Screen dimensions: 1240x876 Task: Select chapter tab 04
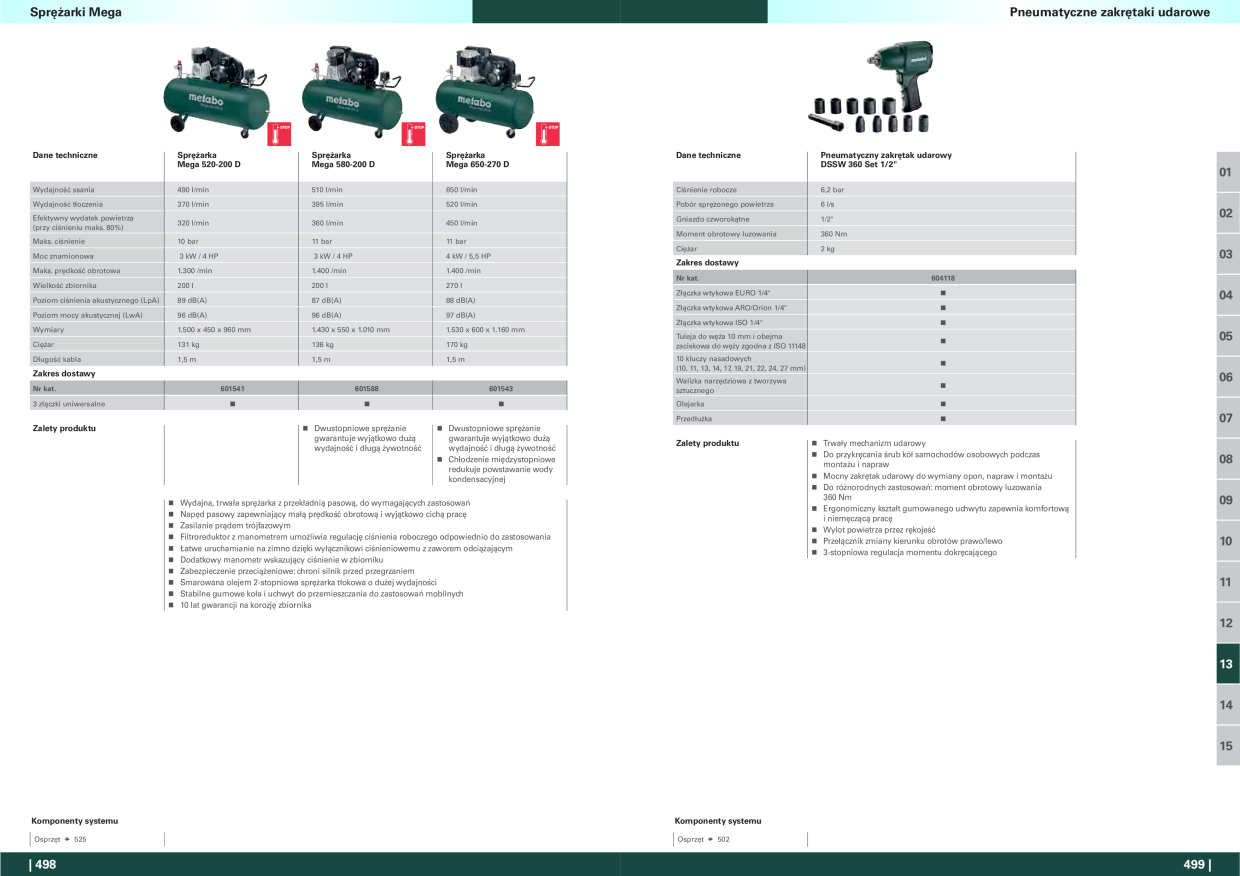pyautogui.click(x=1227, y=295)
